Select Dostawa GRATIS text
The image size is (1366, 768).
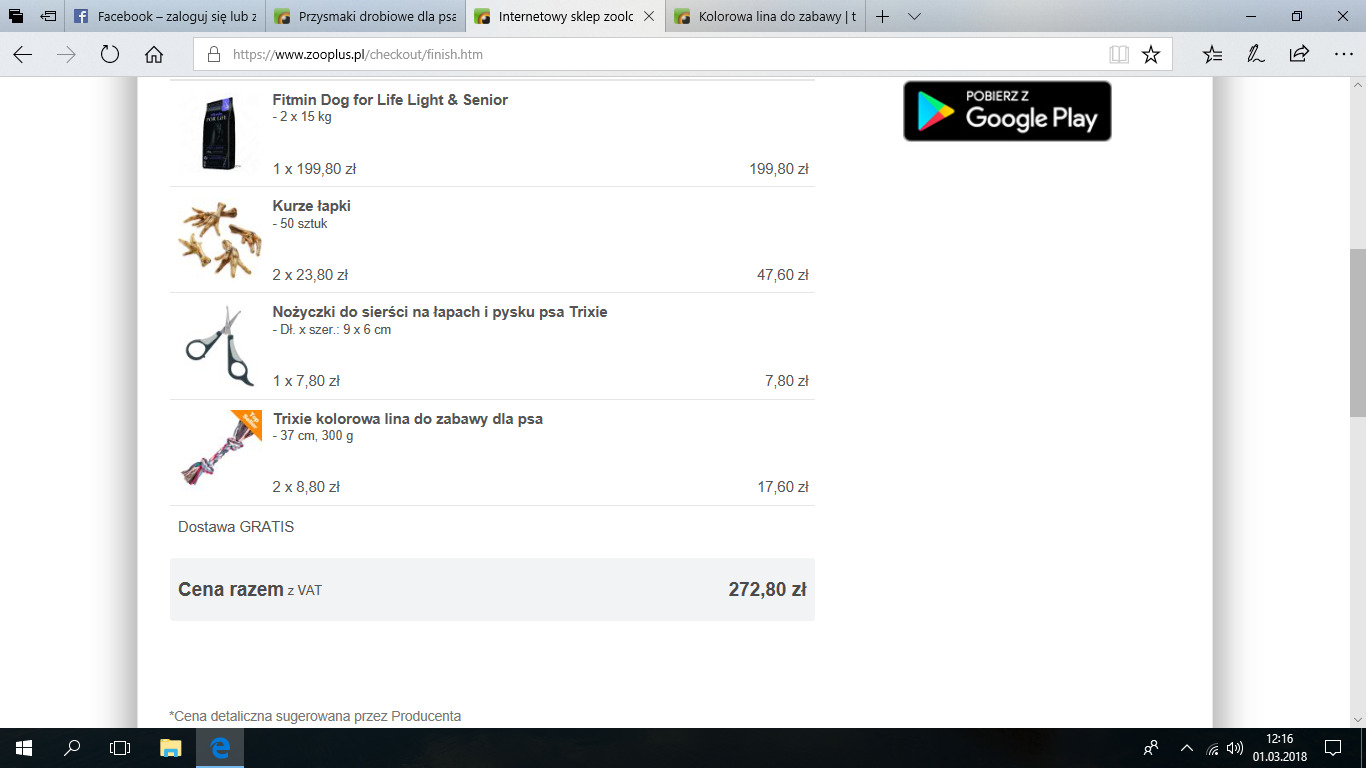pos(236,526)
